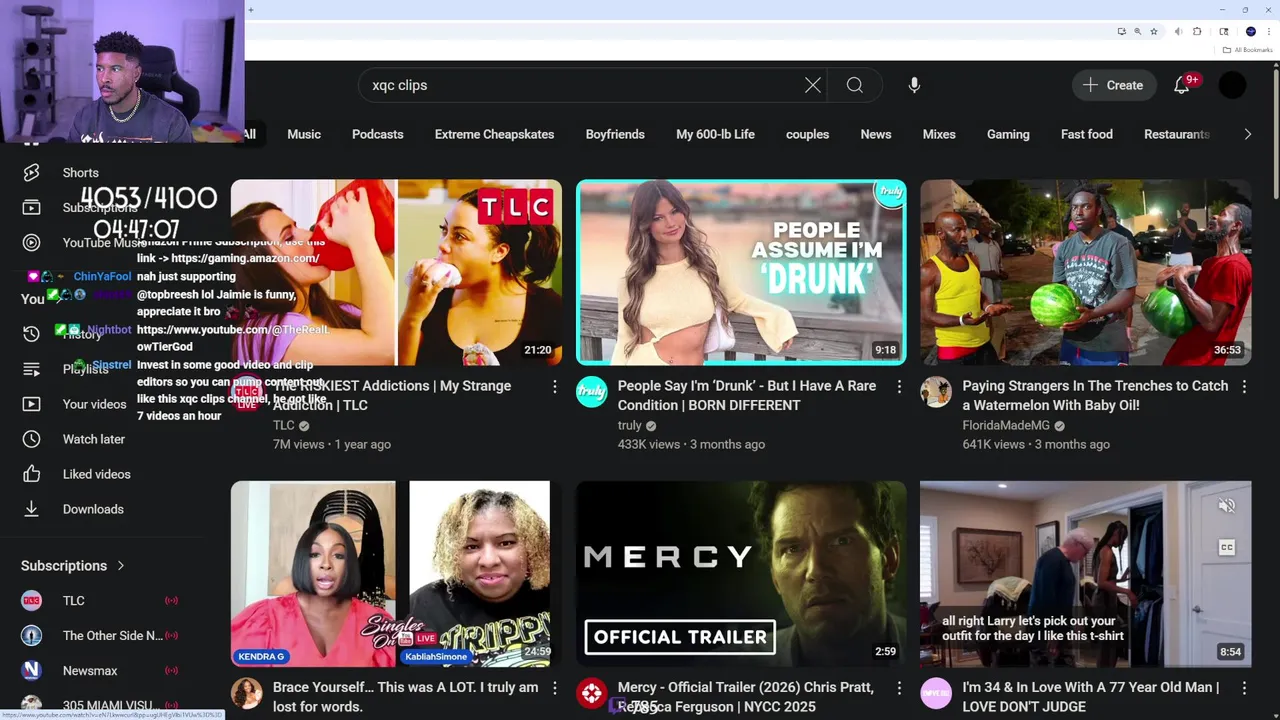Image resolution: width=1280 pixels, height=720 pixels.
Task: Open options menu for People Say I'm Drunk video
Action: click(x=899, y=386)
